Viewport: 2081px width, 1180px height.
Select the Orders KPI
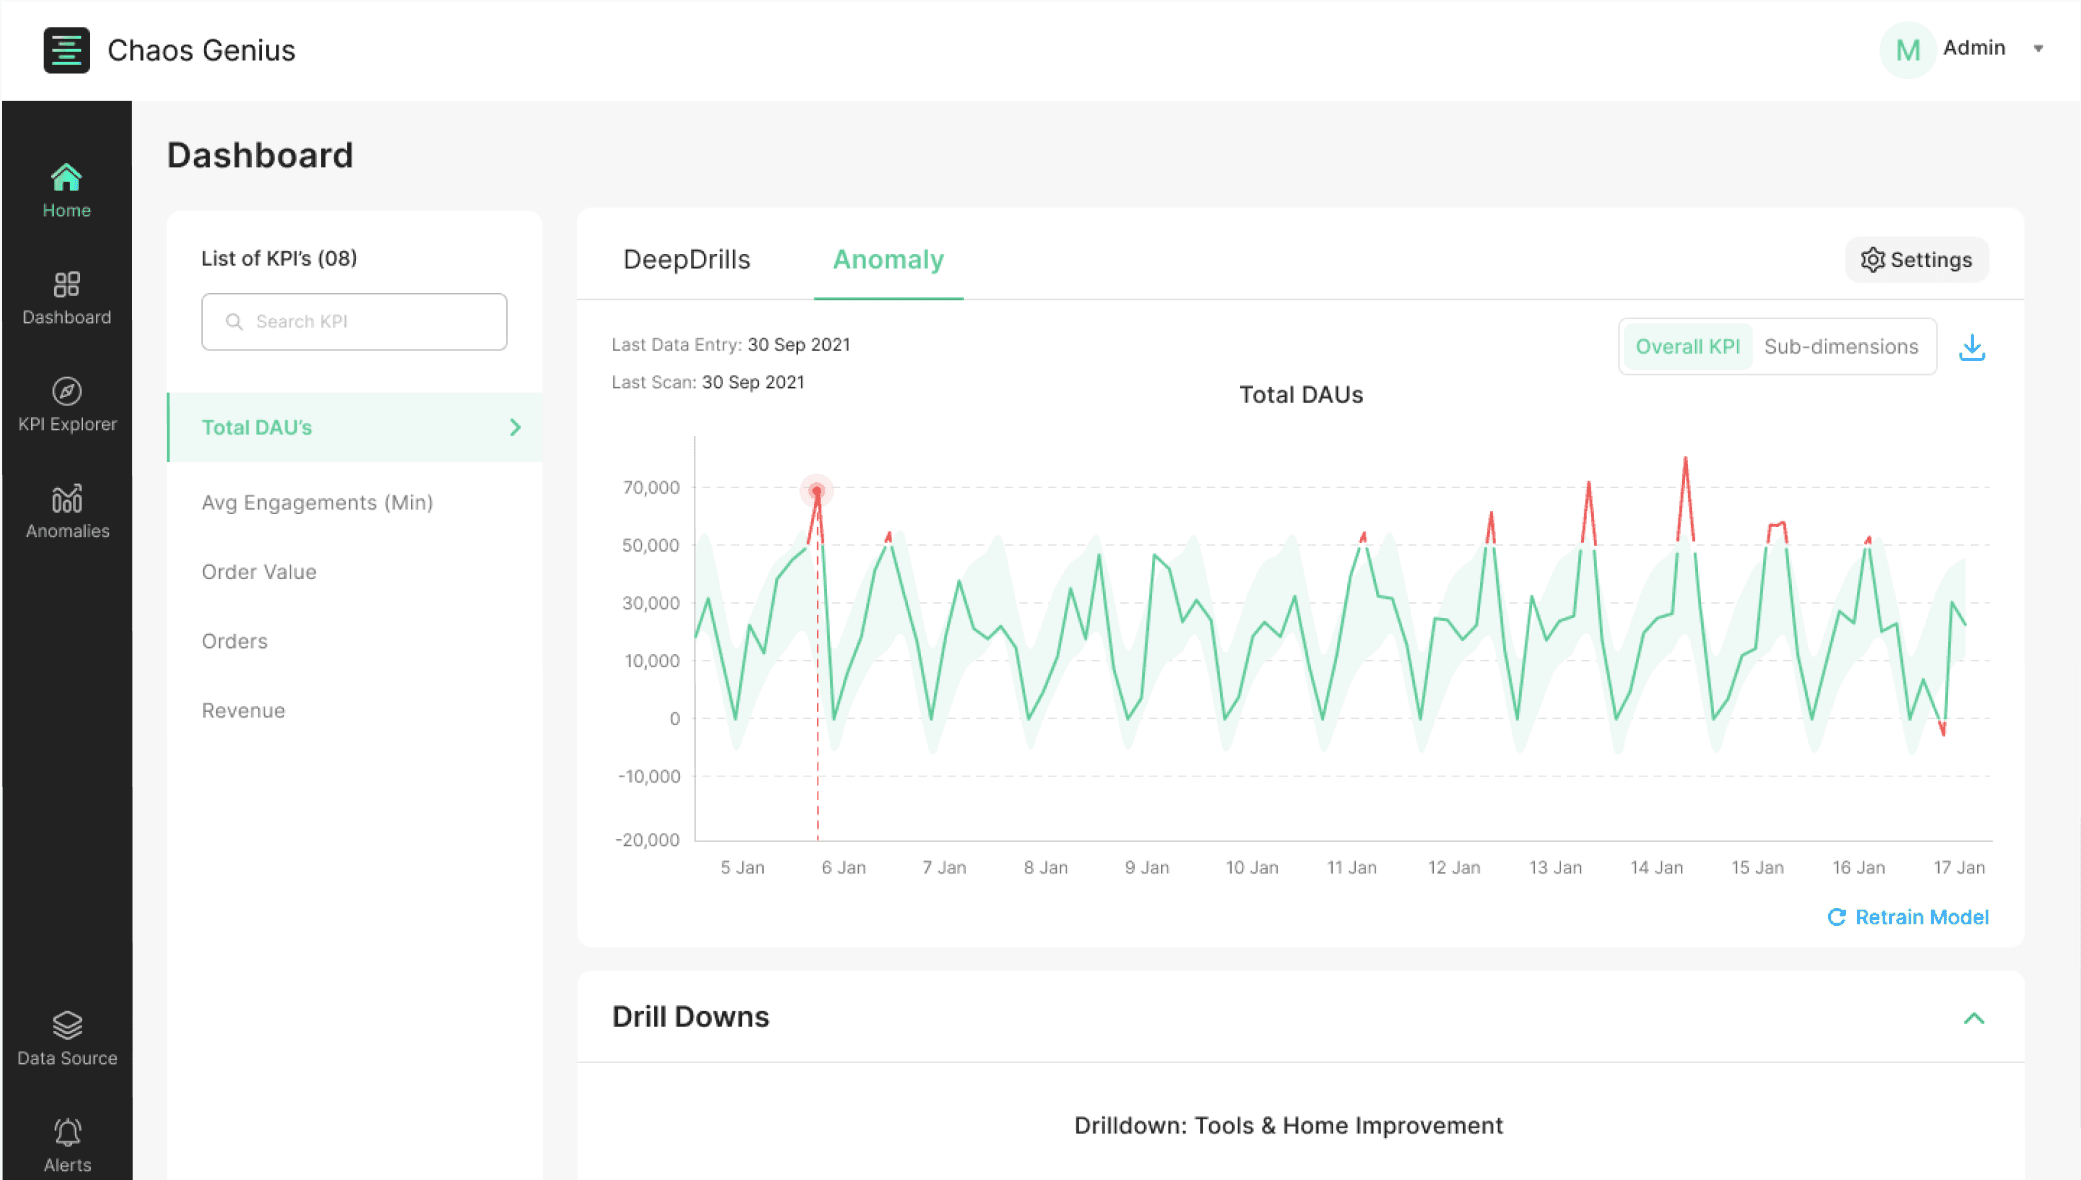(x=235, y=641)
